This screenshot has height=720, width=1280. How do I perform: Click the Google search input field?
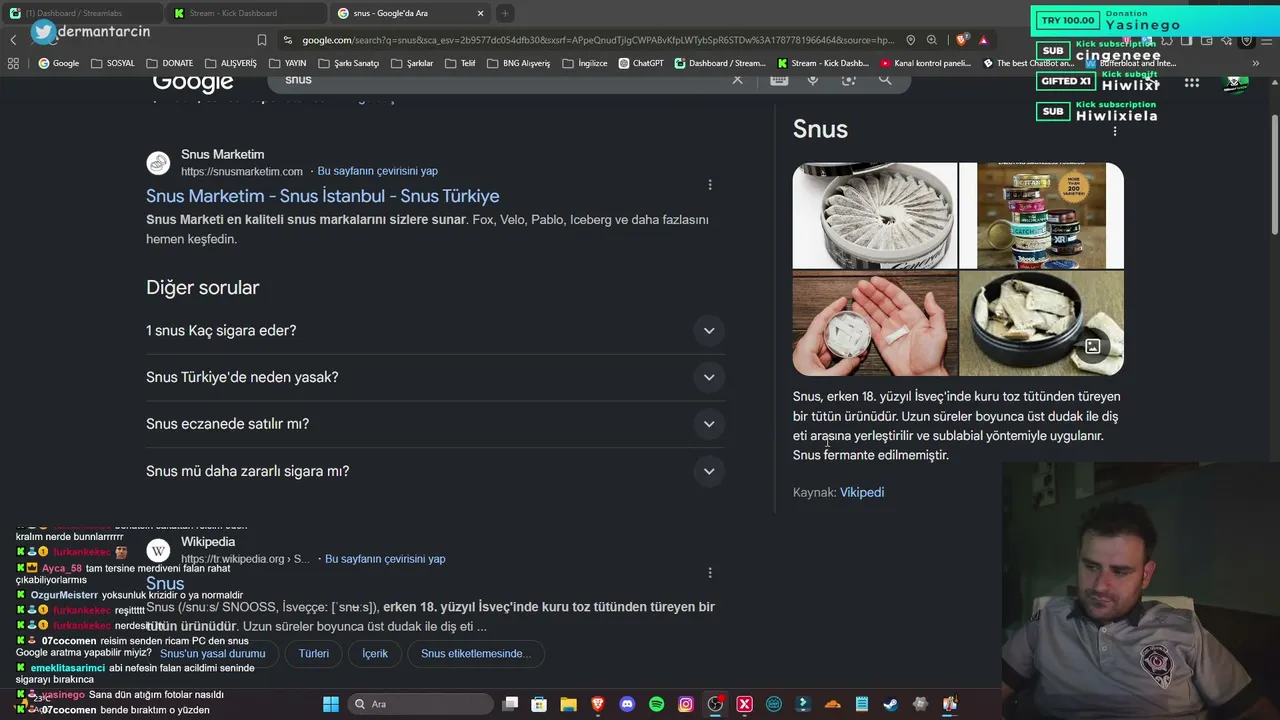(500, 79)
